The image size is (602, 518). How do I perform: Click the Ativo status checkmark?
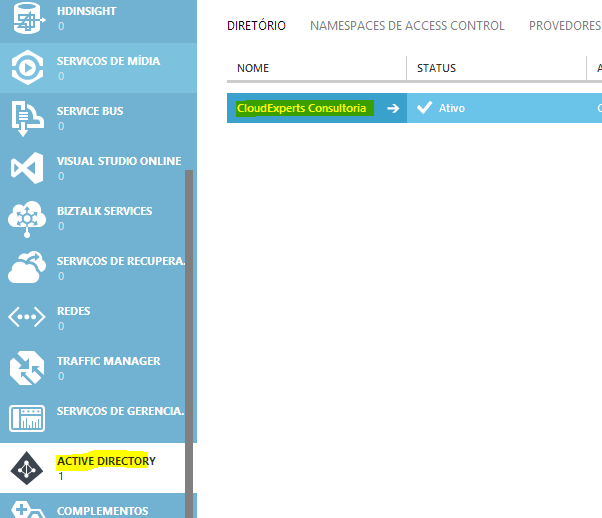425,108
